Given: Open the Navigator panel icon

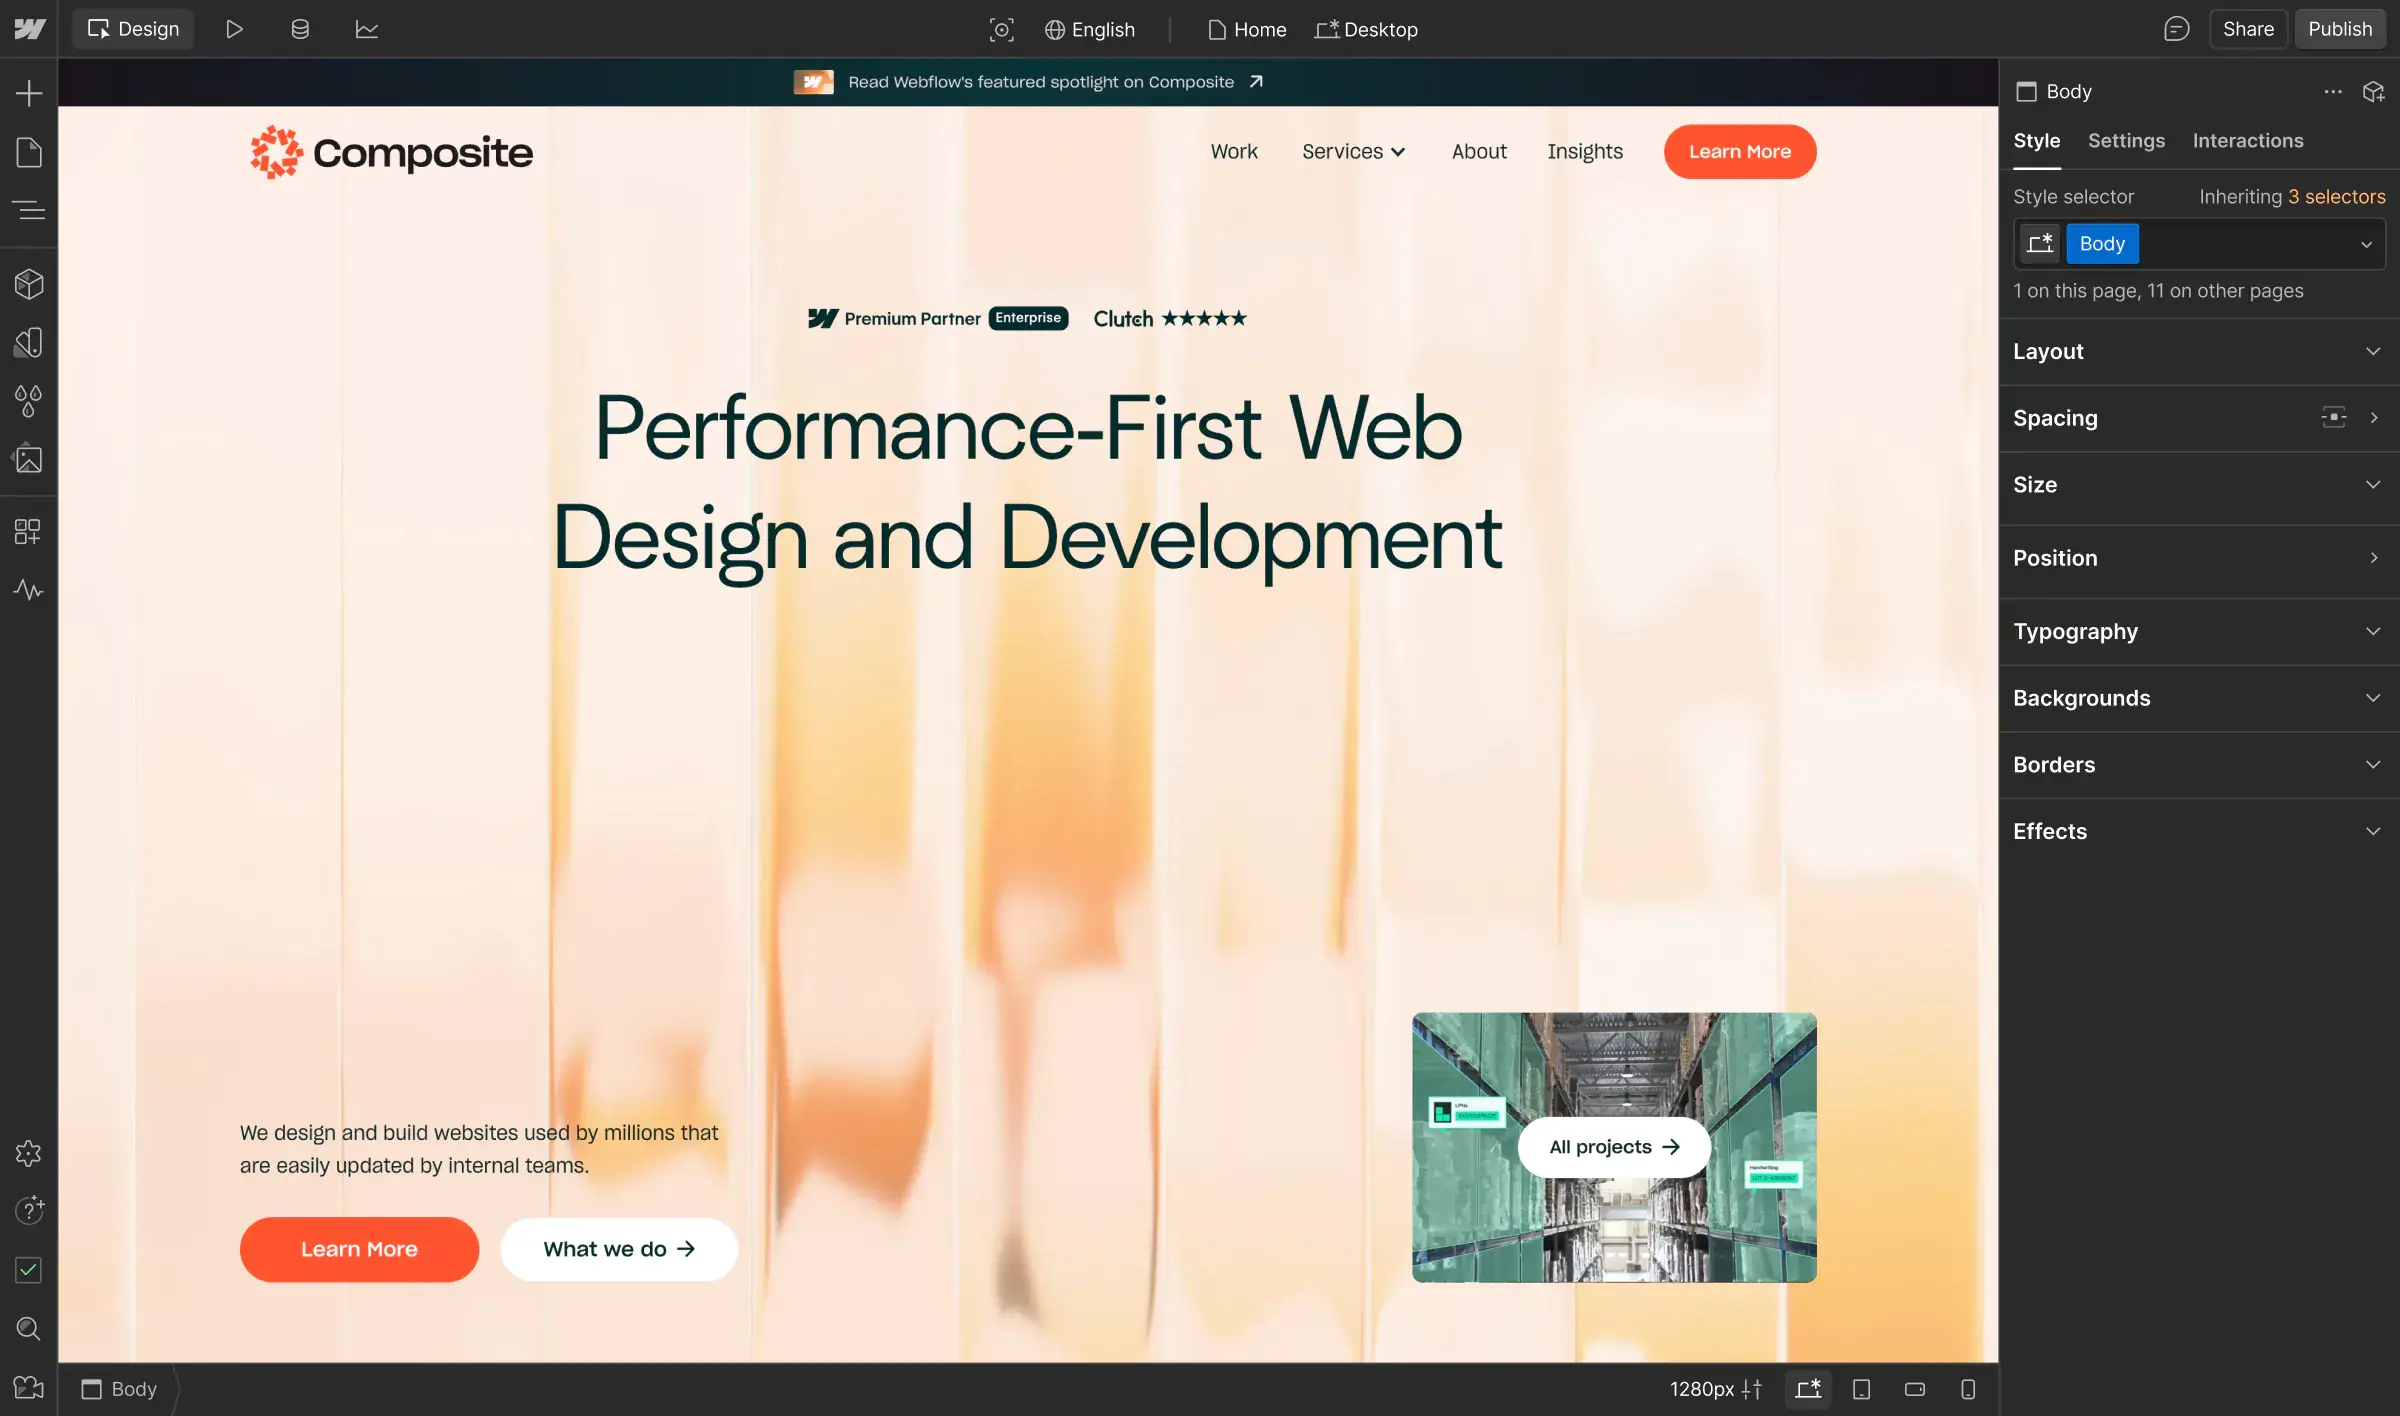Looking at the screenshot, I should 28,210.
